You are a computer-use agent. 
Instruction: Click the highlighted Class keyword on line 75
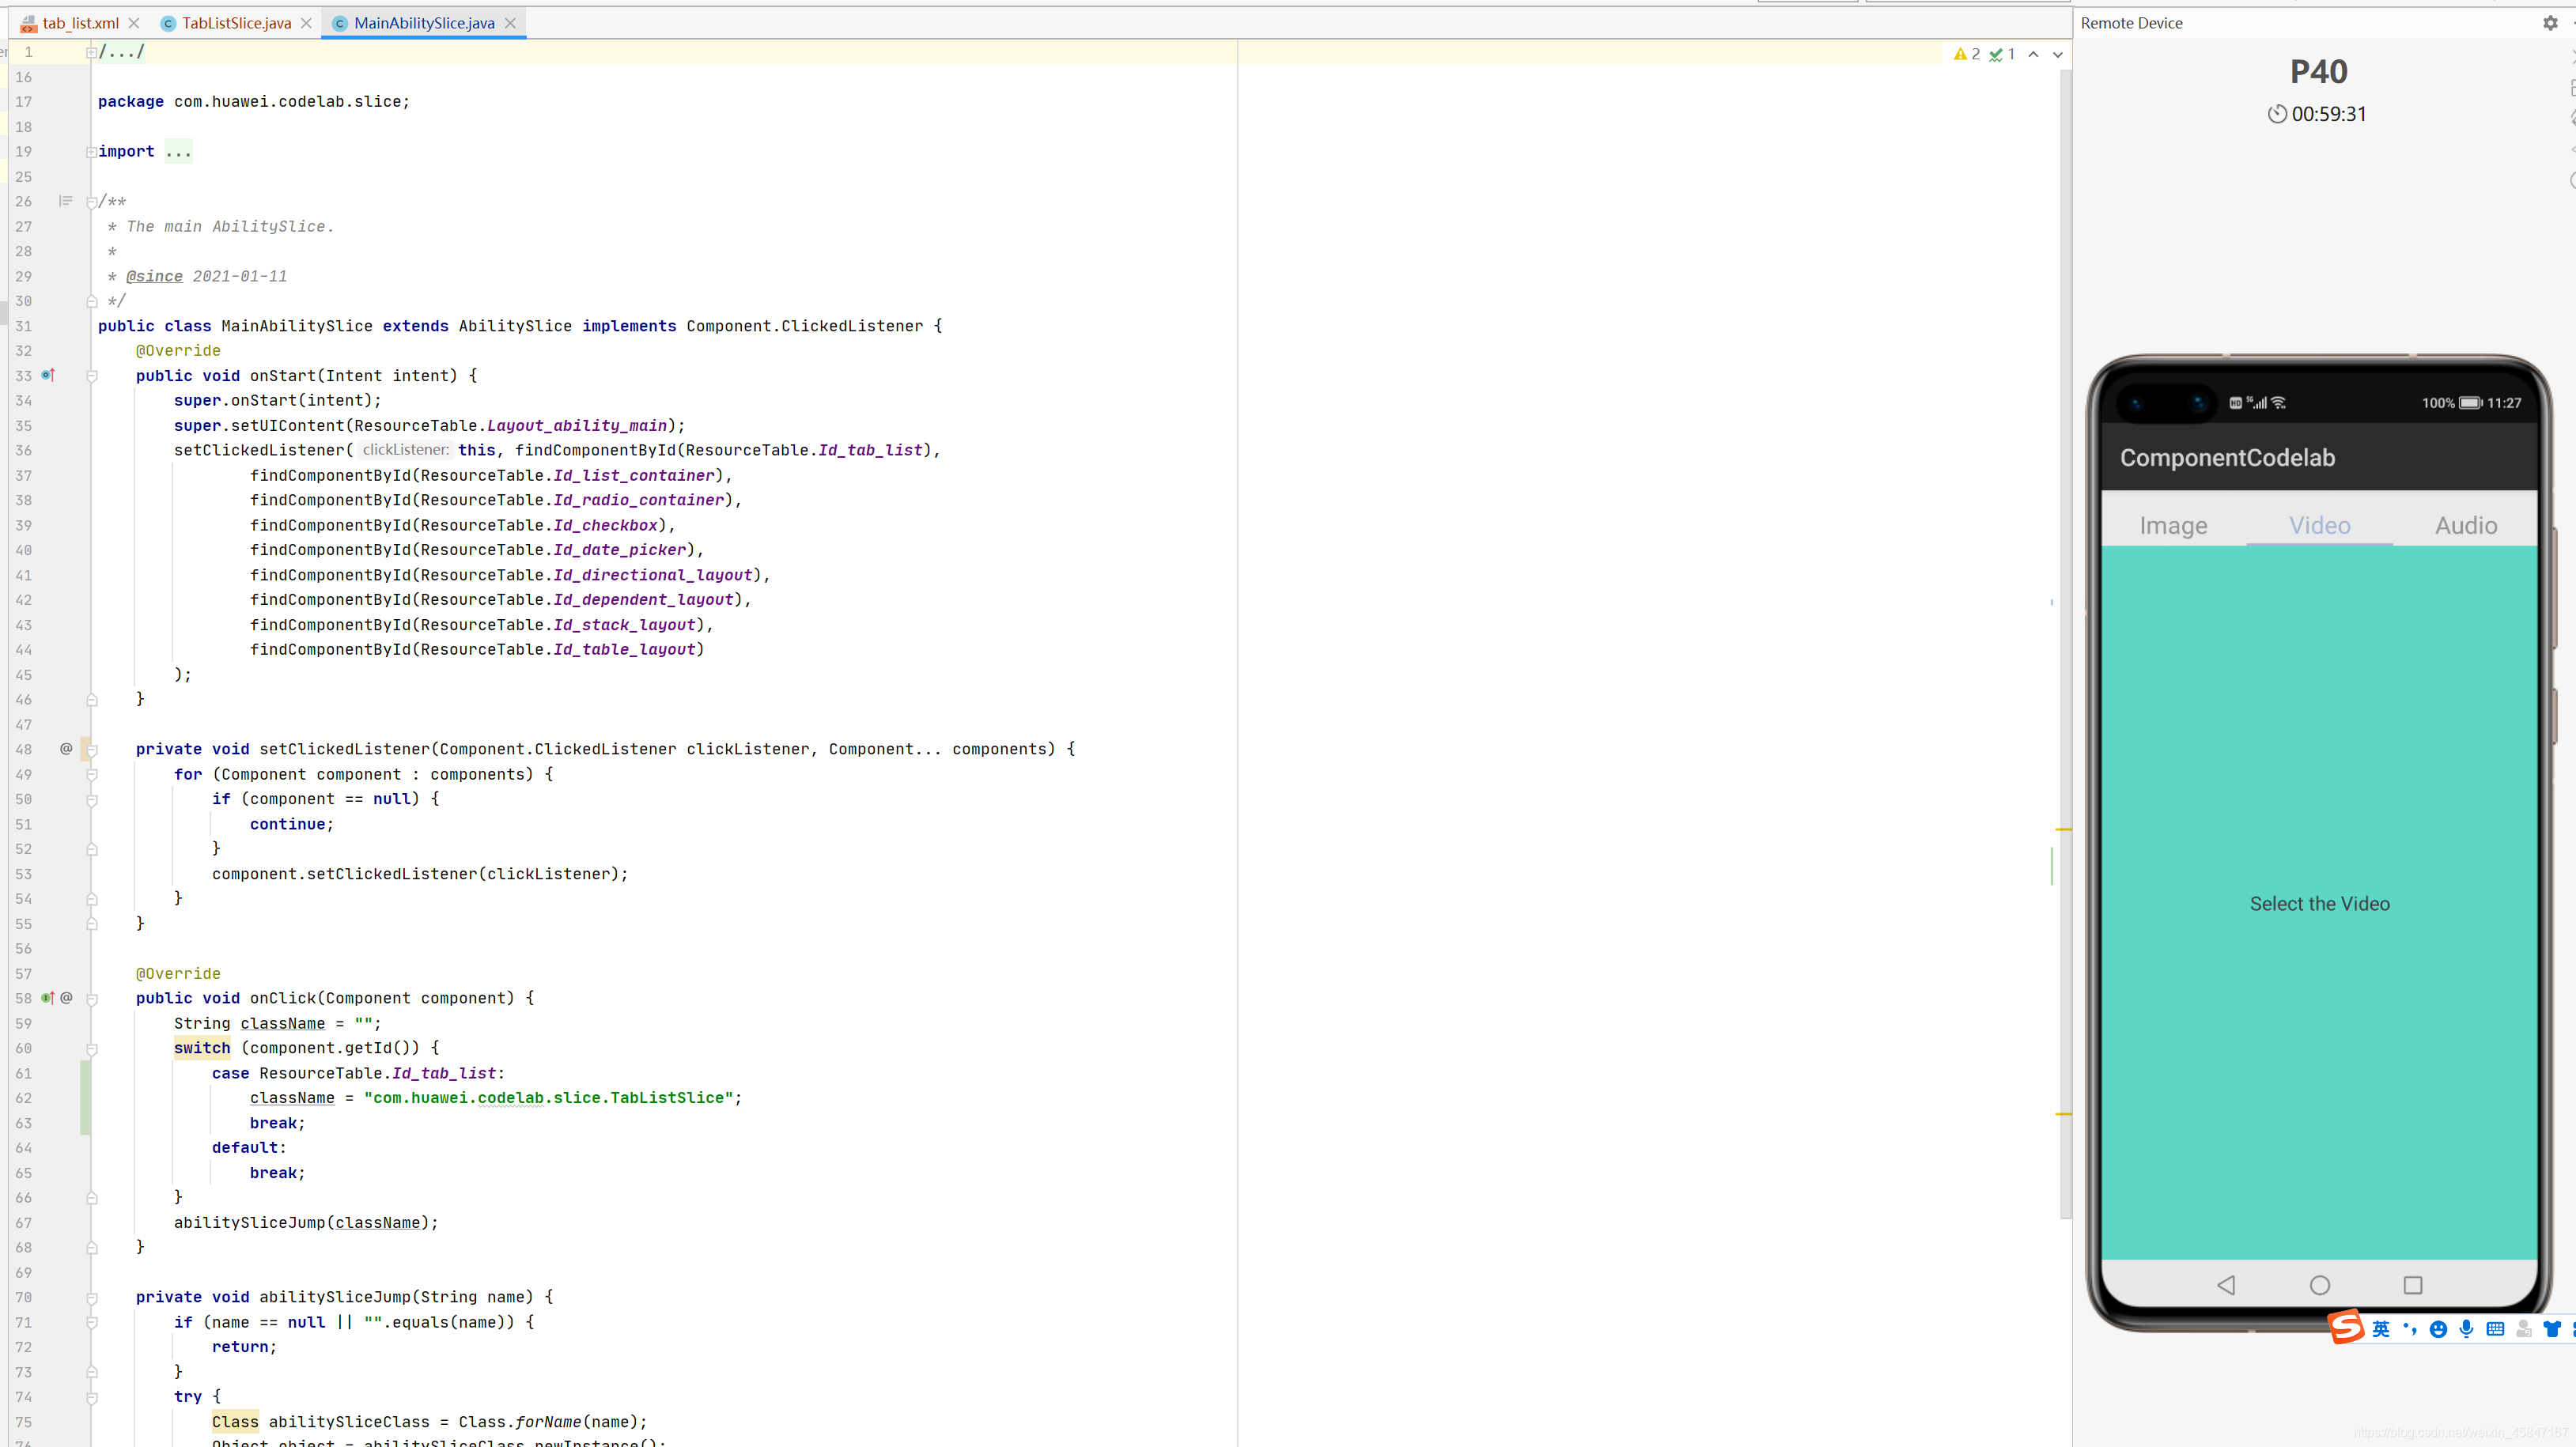235,1422
